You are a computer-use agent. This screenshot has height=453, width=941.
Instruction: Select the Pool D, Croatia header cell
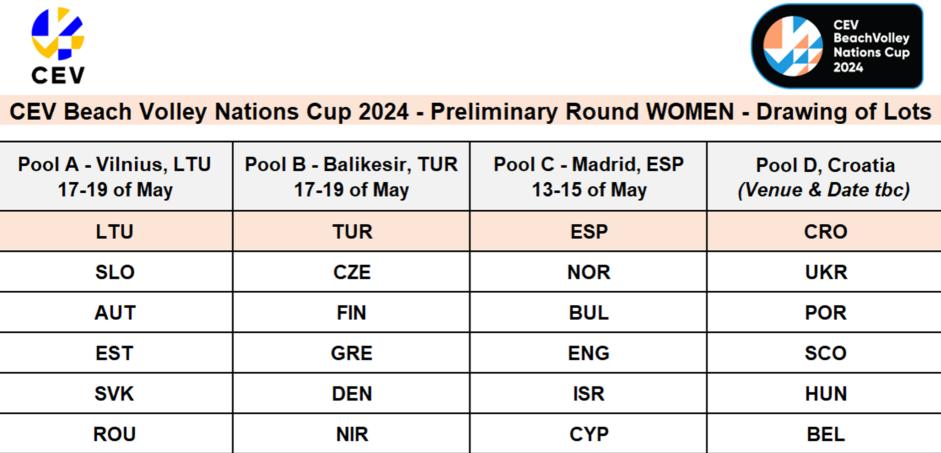[x=825, y=177]
